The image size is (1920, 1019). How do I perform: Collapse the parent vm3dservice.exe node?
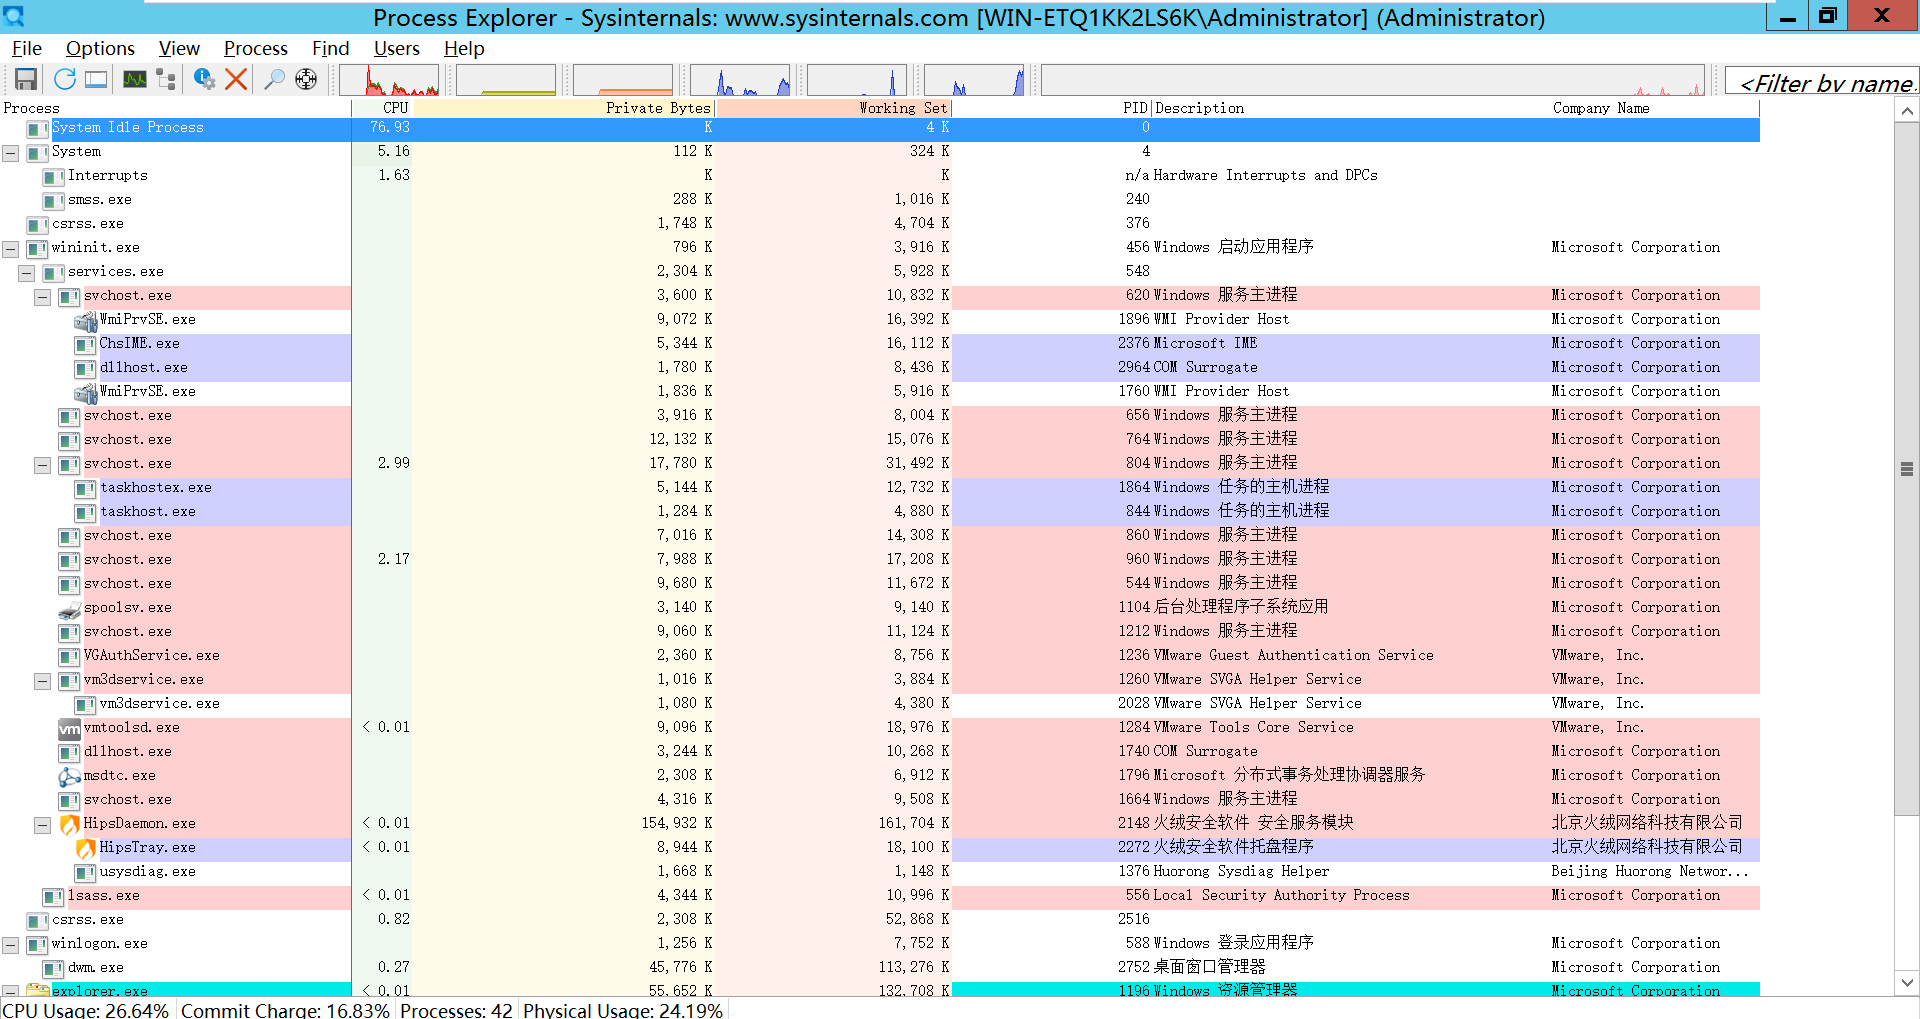click(x=42, y=681)
